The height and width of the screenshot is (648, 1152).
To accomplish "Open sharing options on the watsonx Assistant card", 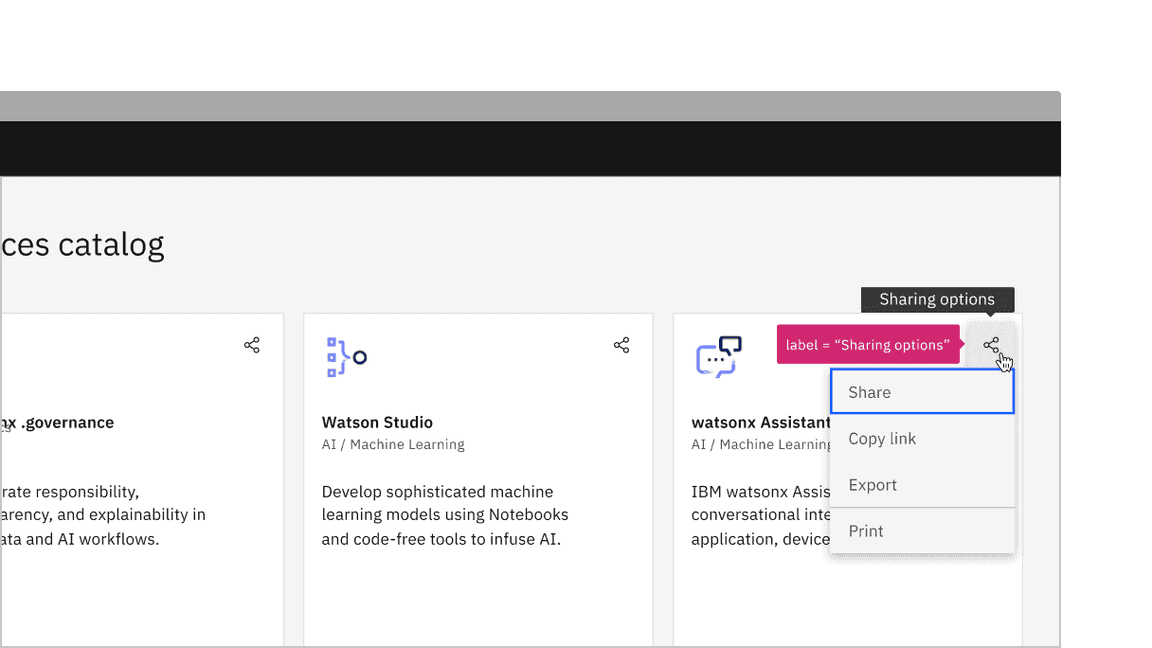I will point(991,345).
